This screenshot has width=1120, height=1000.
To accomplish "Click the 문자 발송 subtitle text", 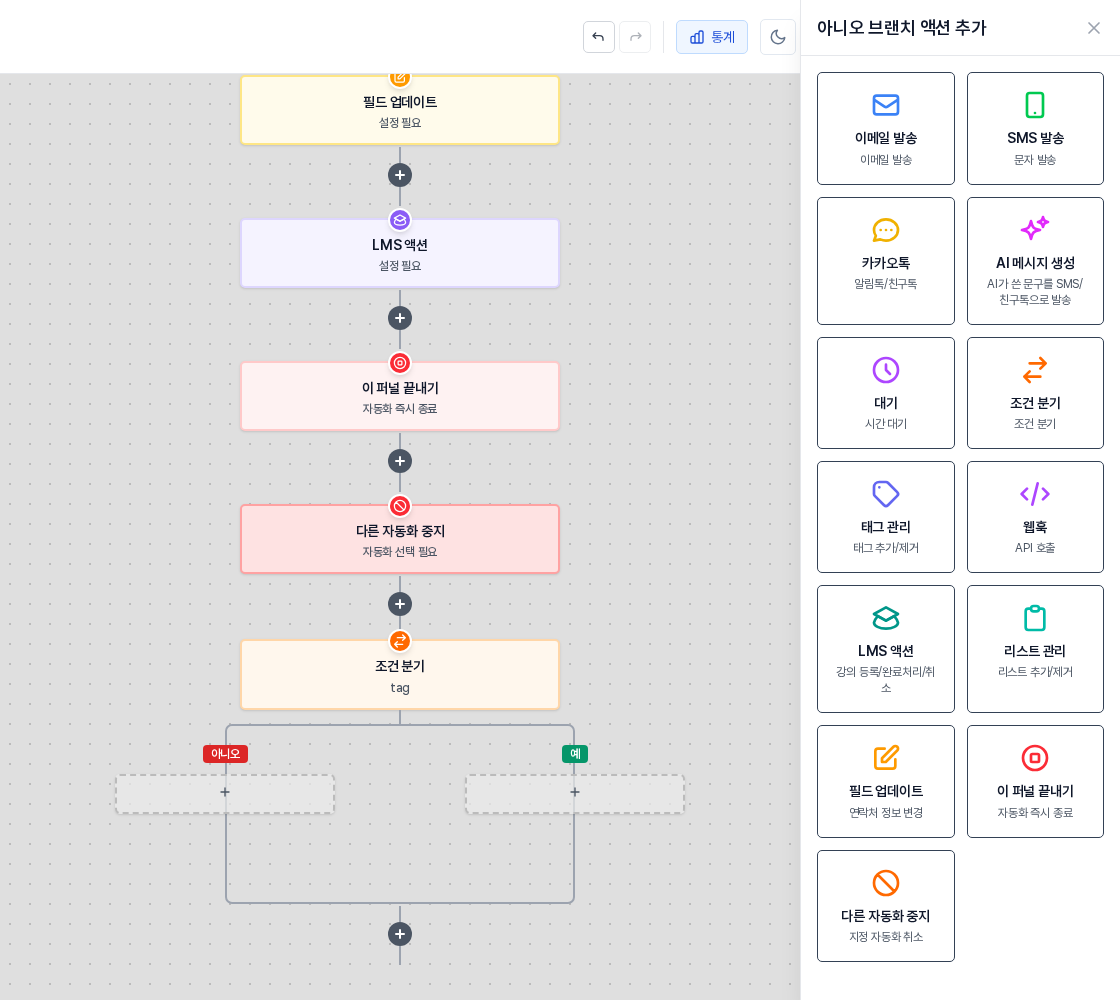I will click(1034, 159).
